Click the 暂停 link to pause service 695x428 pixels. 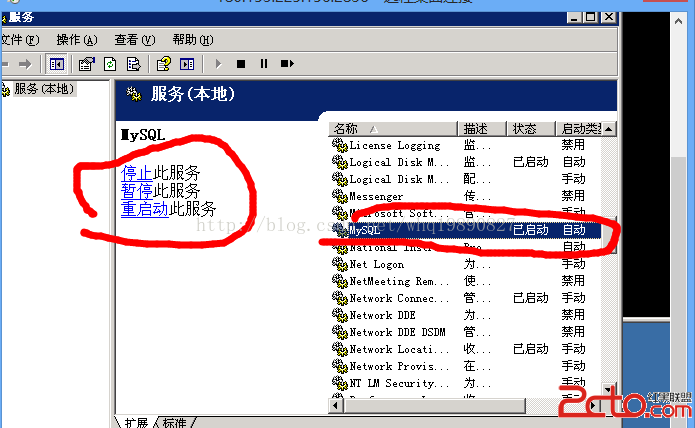pos(137,191)
